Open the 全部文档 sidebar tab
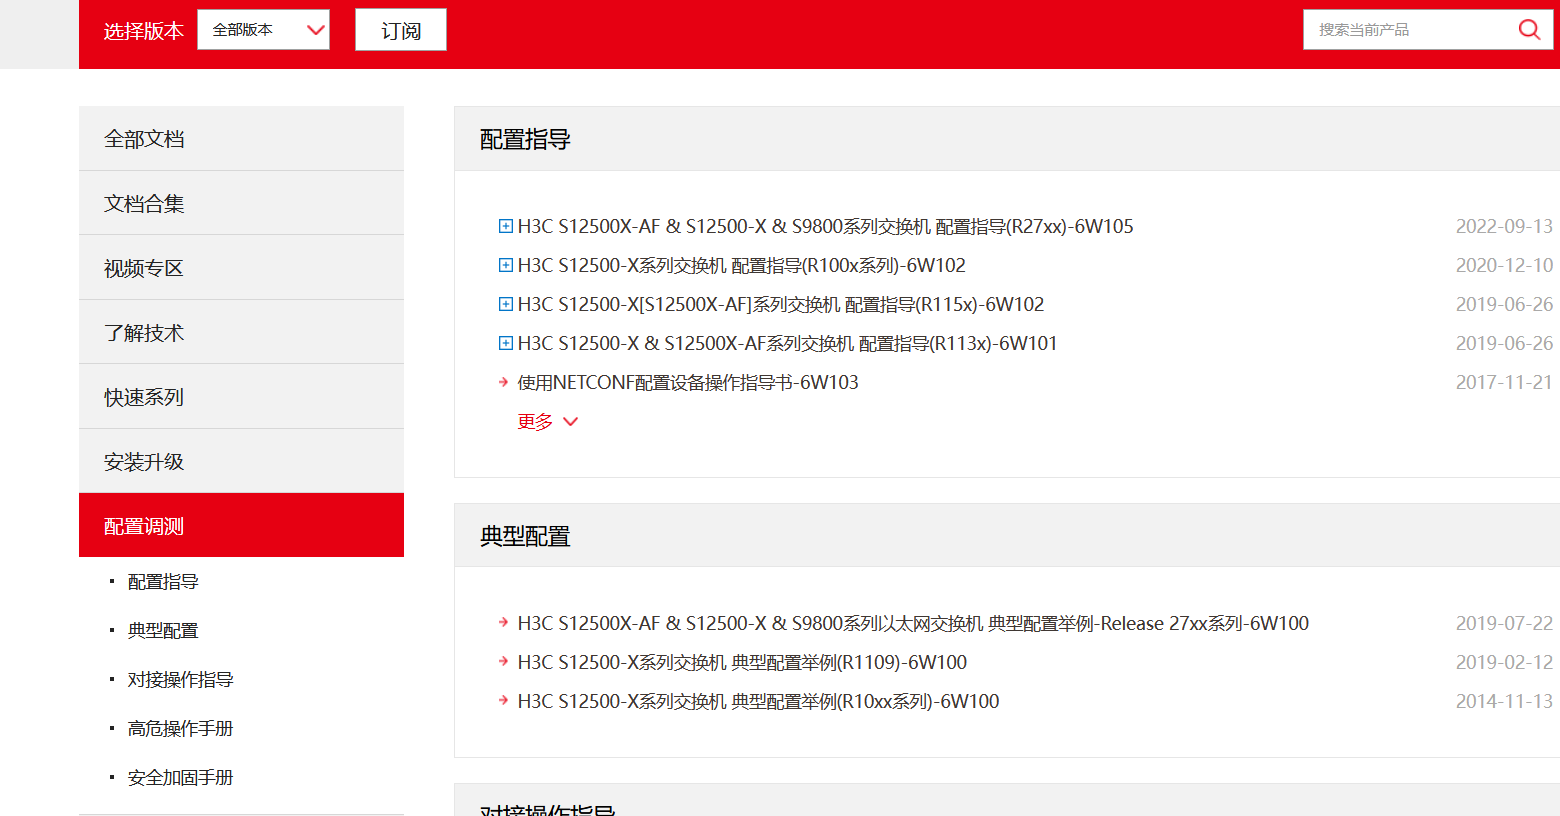The width and height of the screenshot is (1560, 816). 241,139
